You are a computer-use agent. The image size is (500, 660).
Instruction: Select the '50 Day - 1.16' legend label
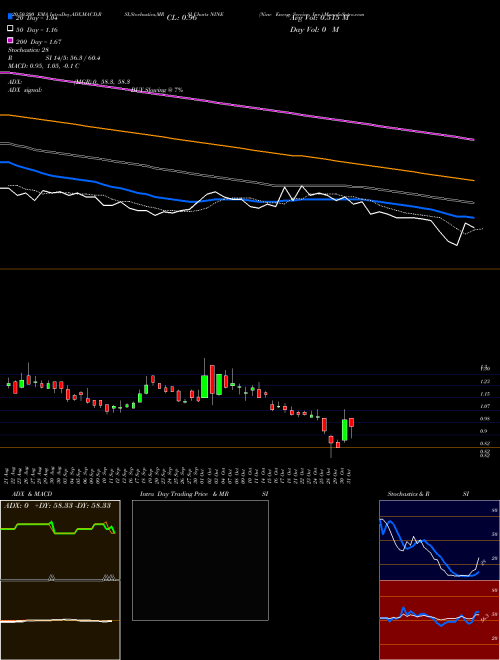coord(37,30)
